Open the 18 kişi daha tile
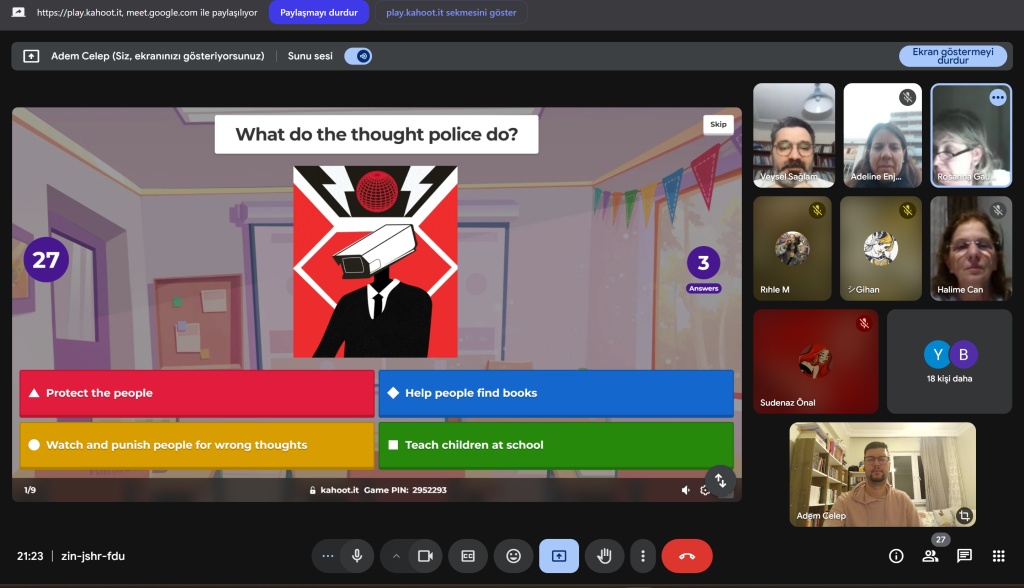1024x588 pixels. [x=949, y=361]
